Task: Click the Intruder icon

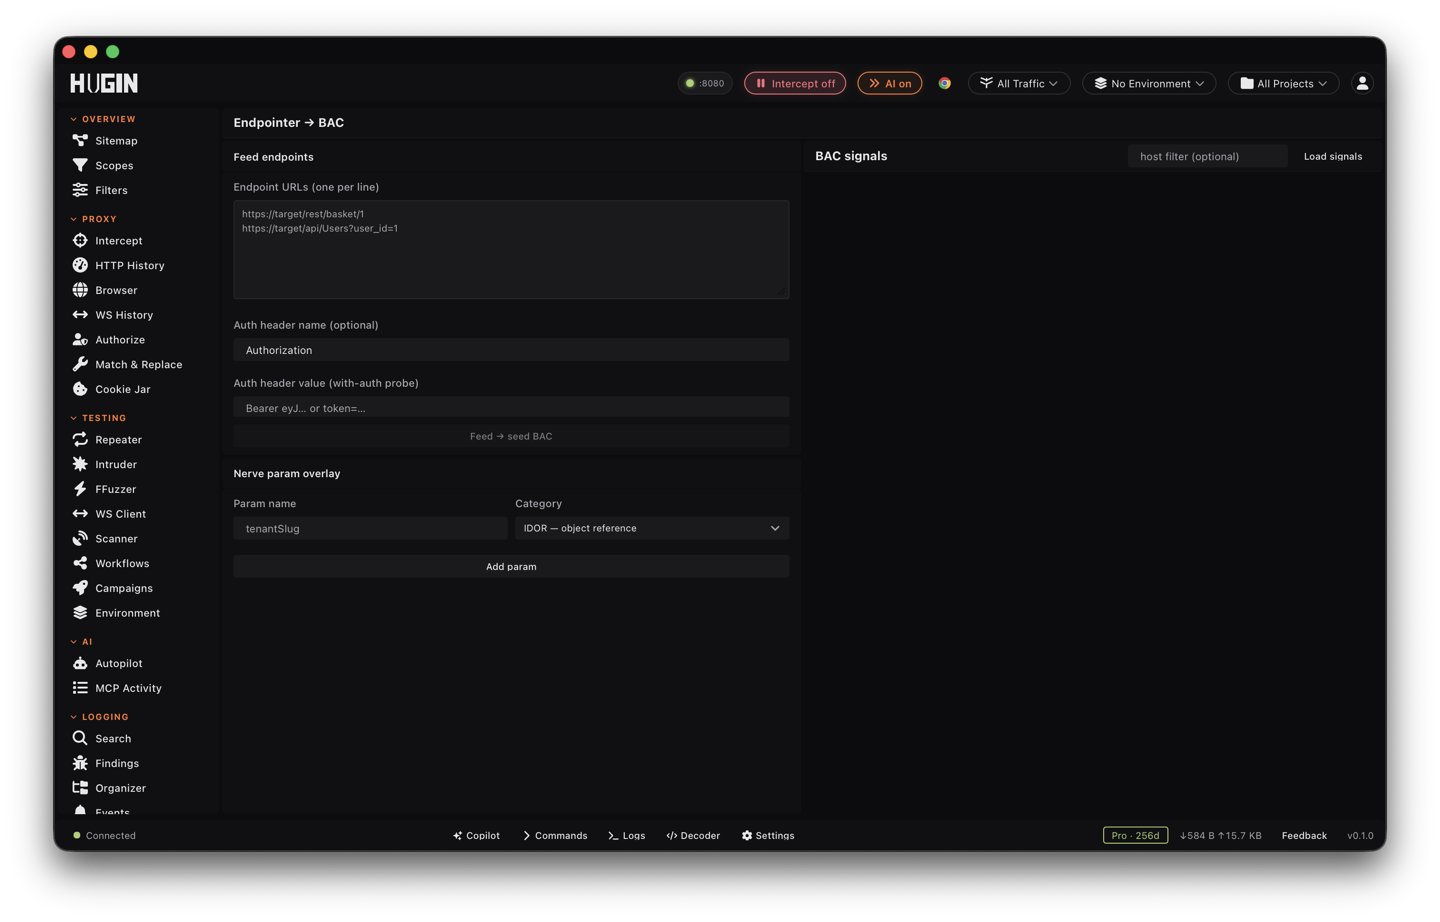Action: point(80,464)
